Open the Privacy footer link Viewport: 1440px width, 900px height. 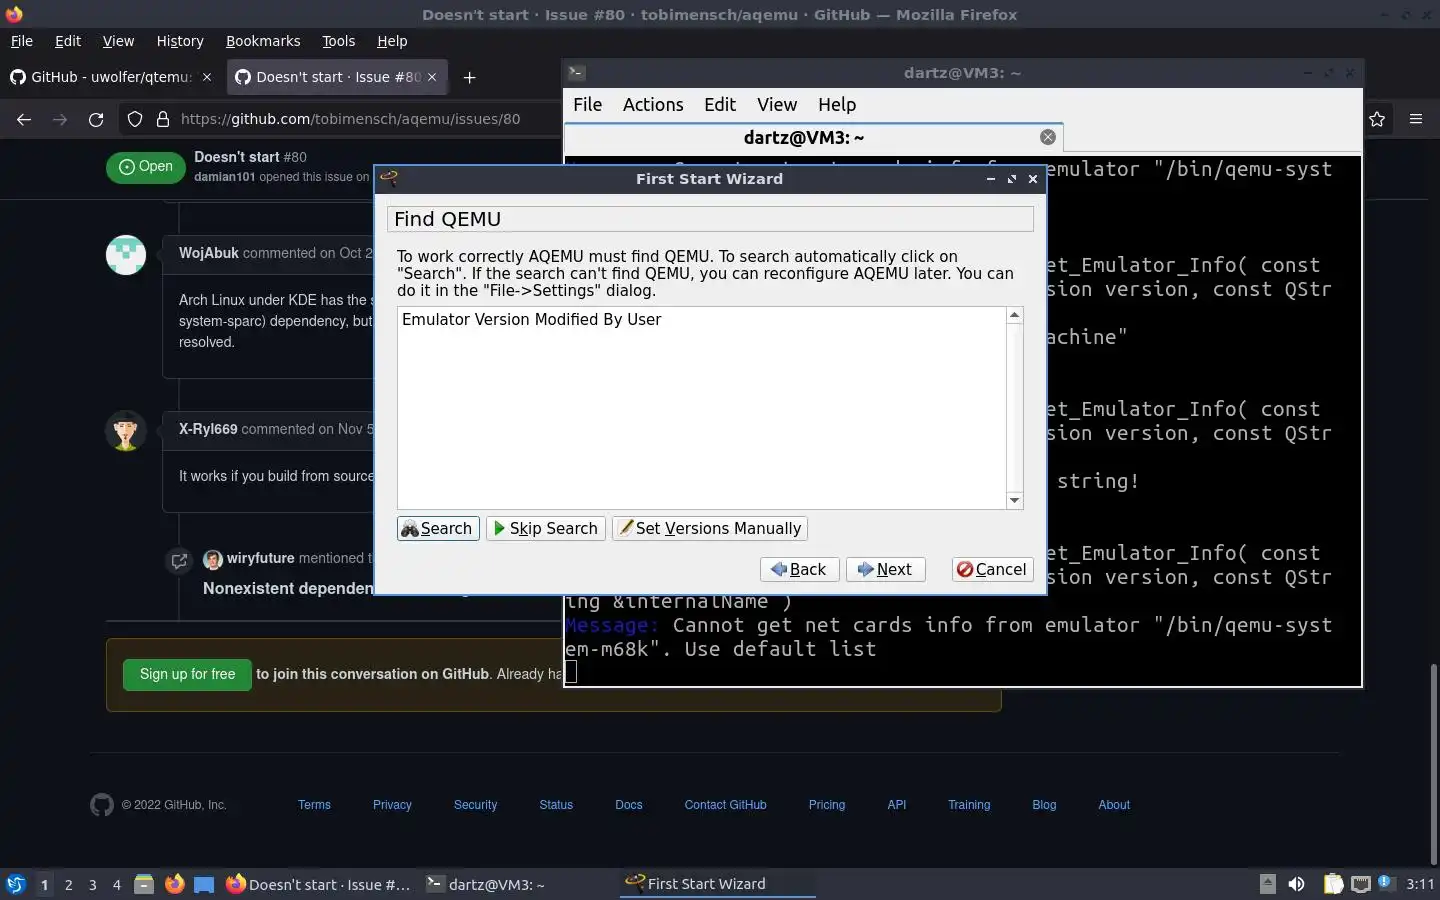click(x=392, y=805)
